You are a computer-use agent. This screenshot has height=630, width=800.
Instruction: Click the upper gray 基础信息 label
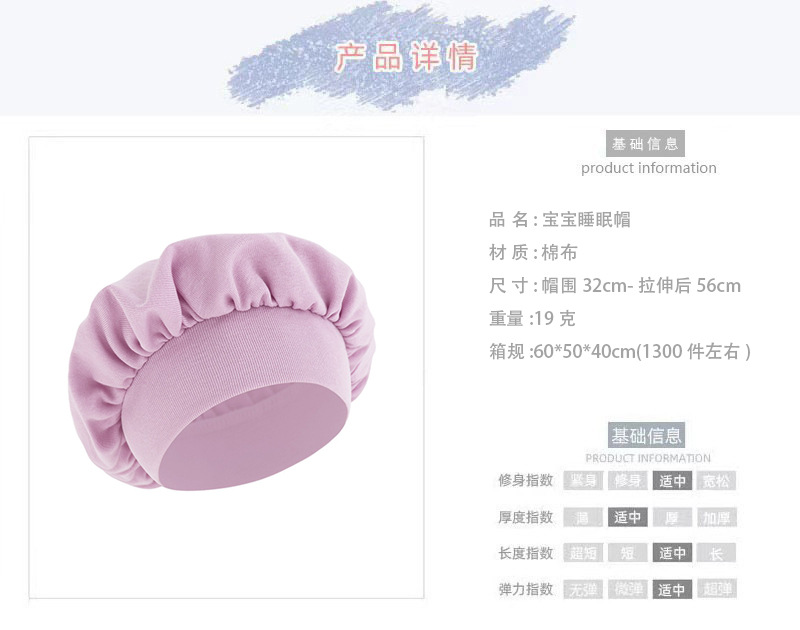(645, 144)
